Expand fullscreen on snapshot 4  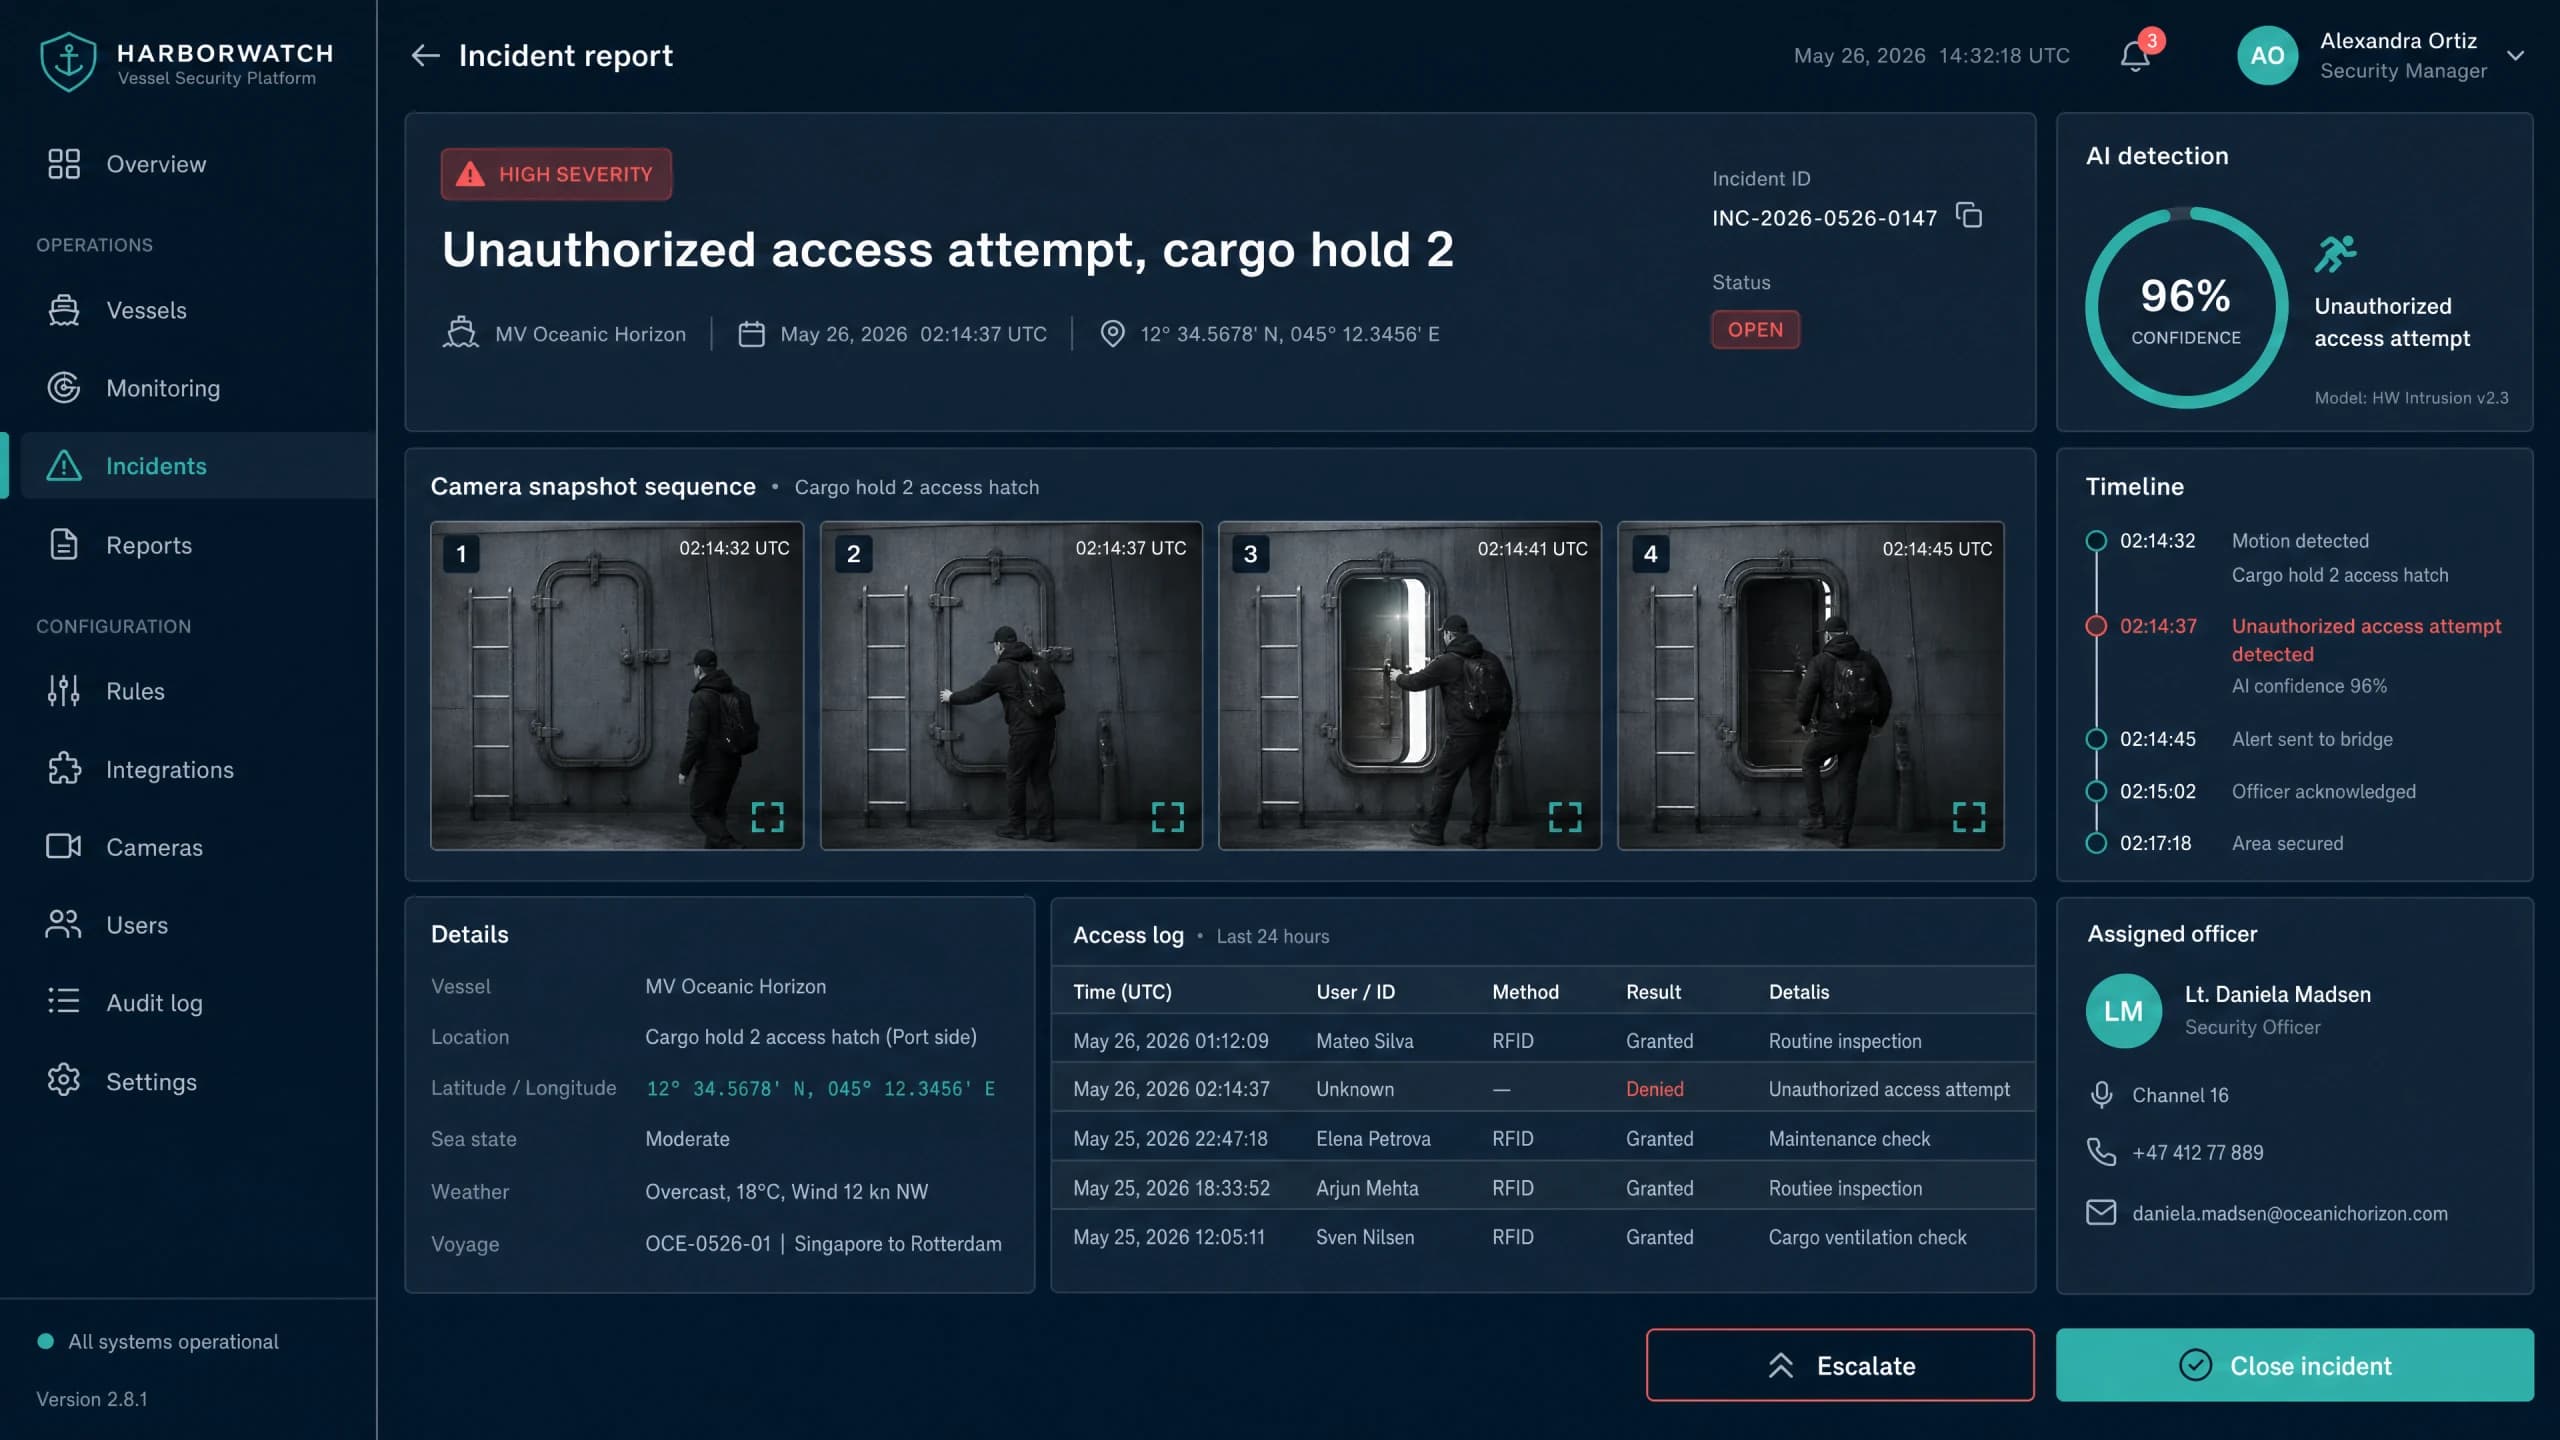click(x=1969, y=817)
